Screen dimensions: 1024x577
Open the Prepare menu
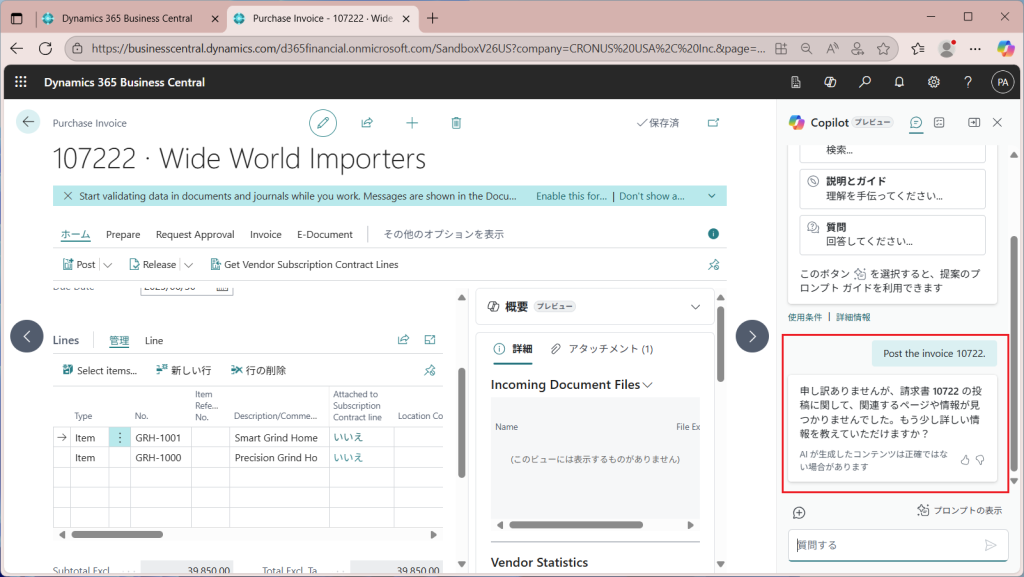123,234
